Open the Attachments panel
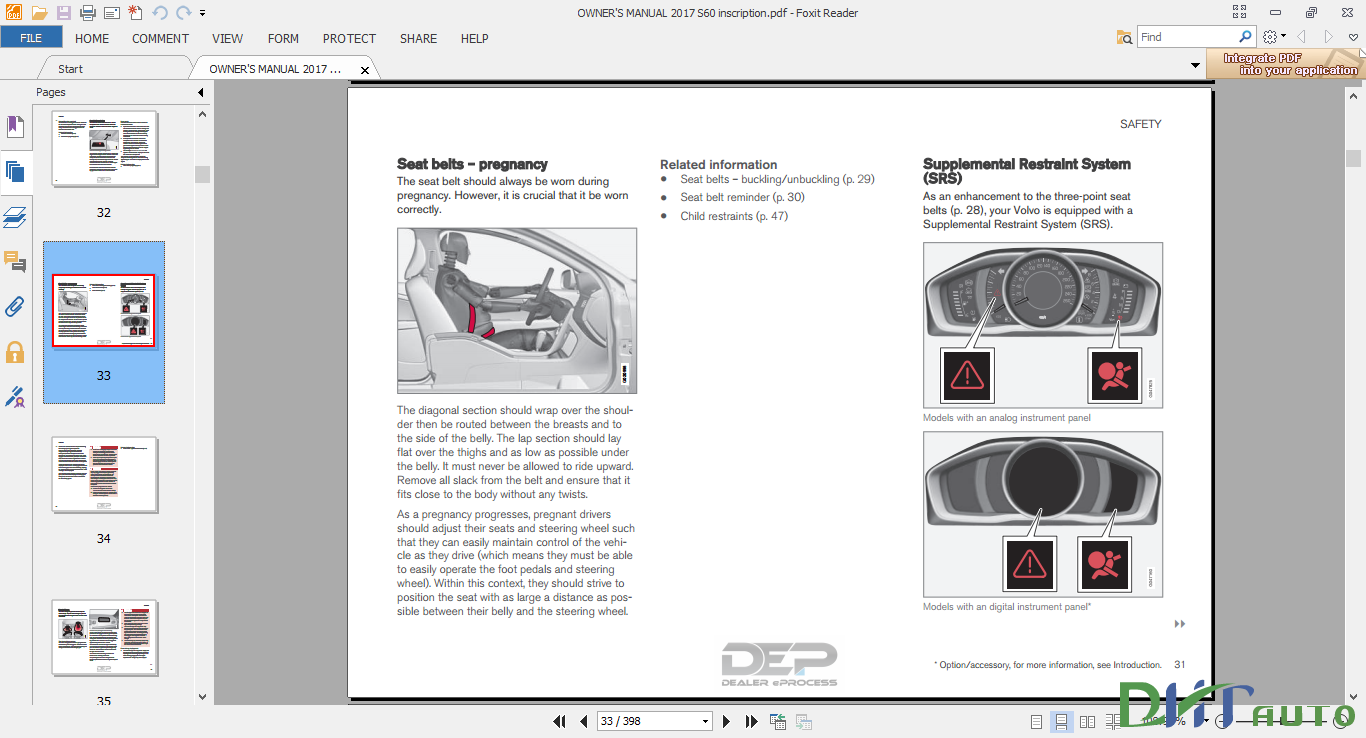Image resolution: width=1366 pixels, height=738 pixels. [x=14, y=306]
